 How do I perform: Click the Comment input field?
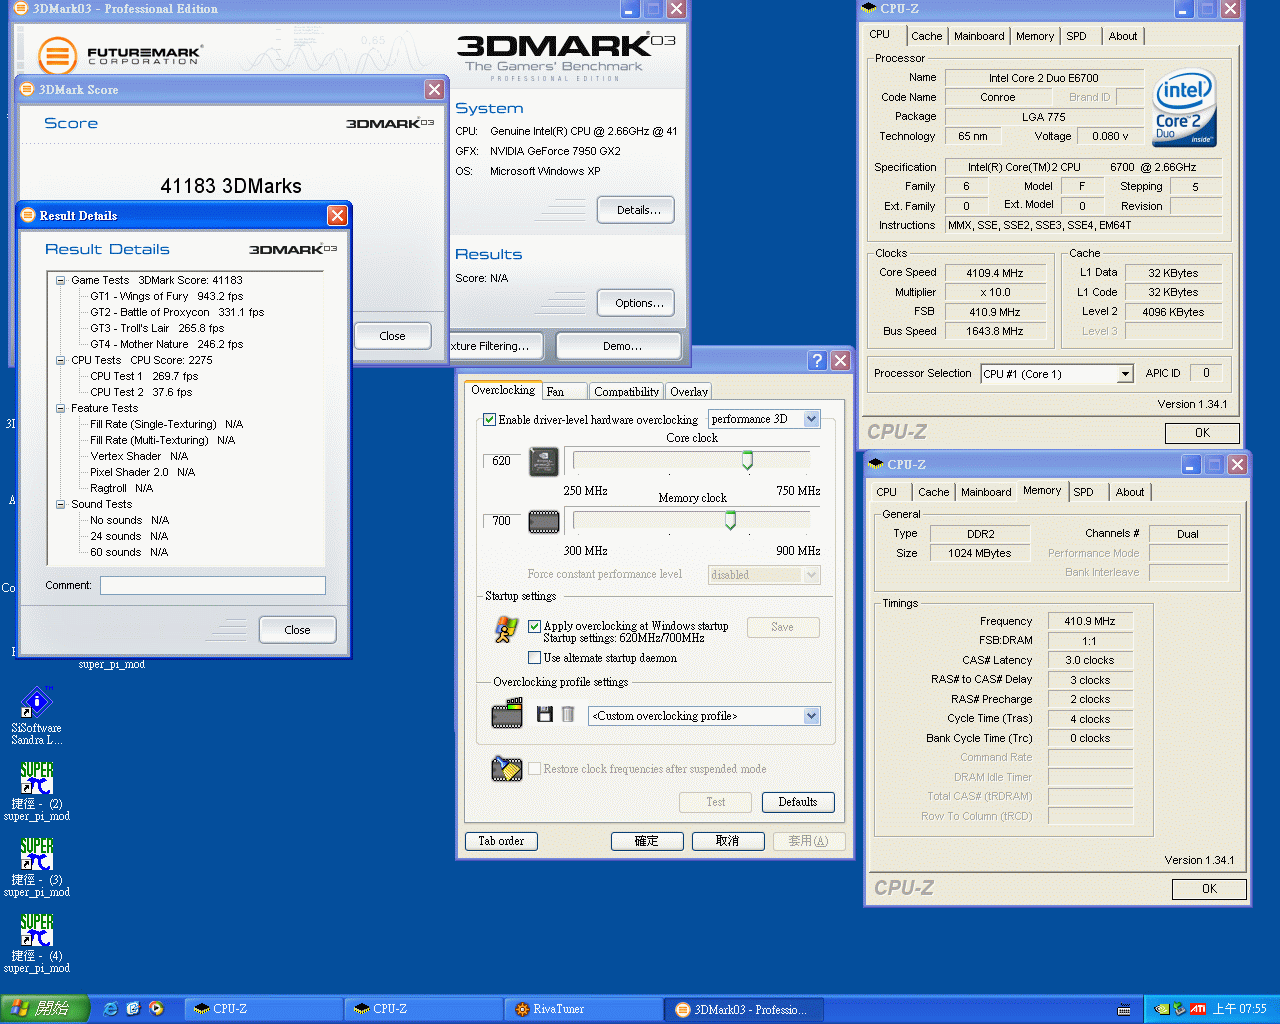[x=212, y=585]
